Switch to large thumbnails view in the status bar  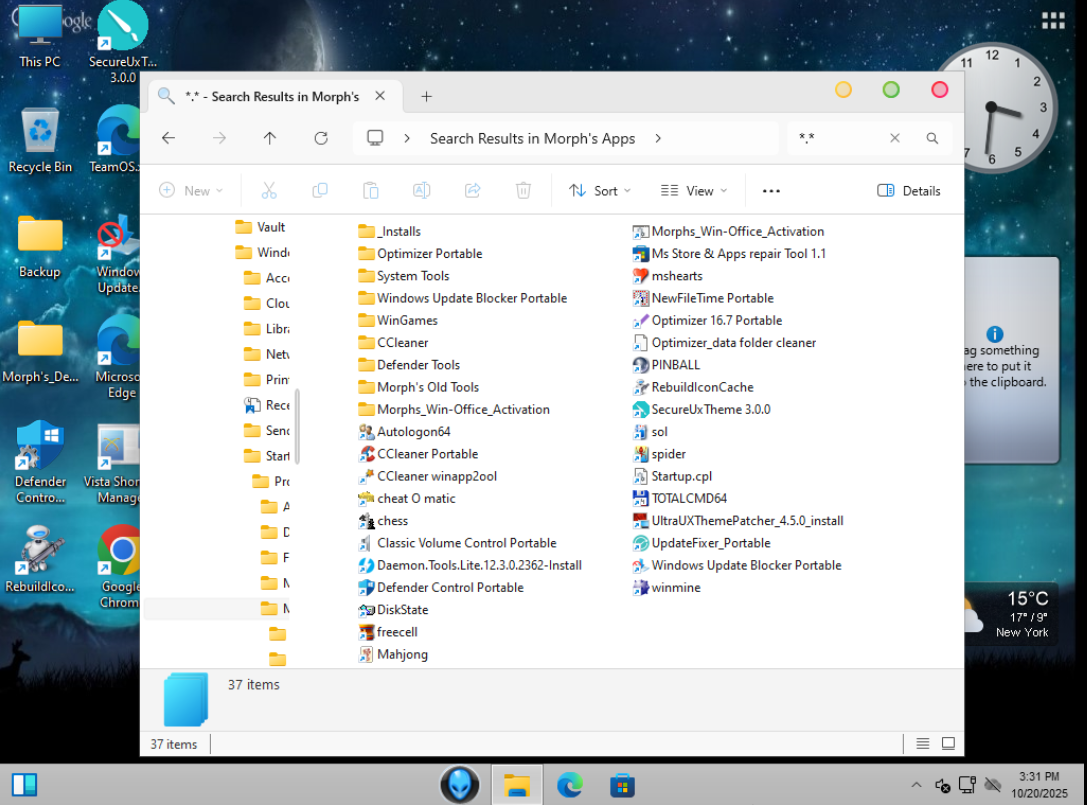[x=948, y=744]
